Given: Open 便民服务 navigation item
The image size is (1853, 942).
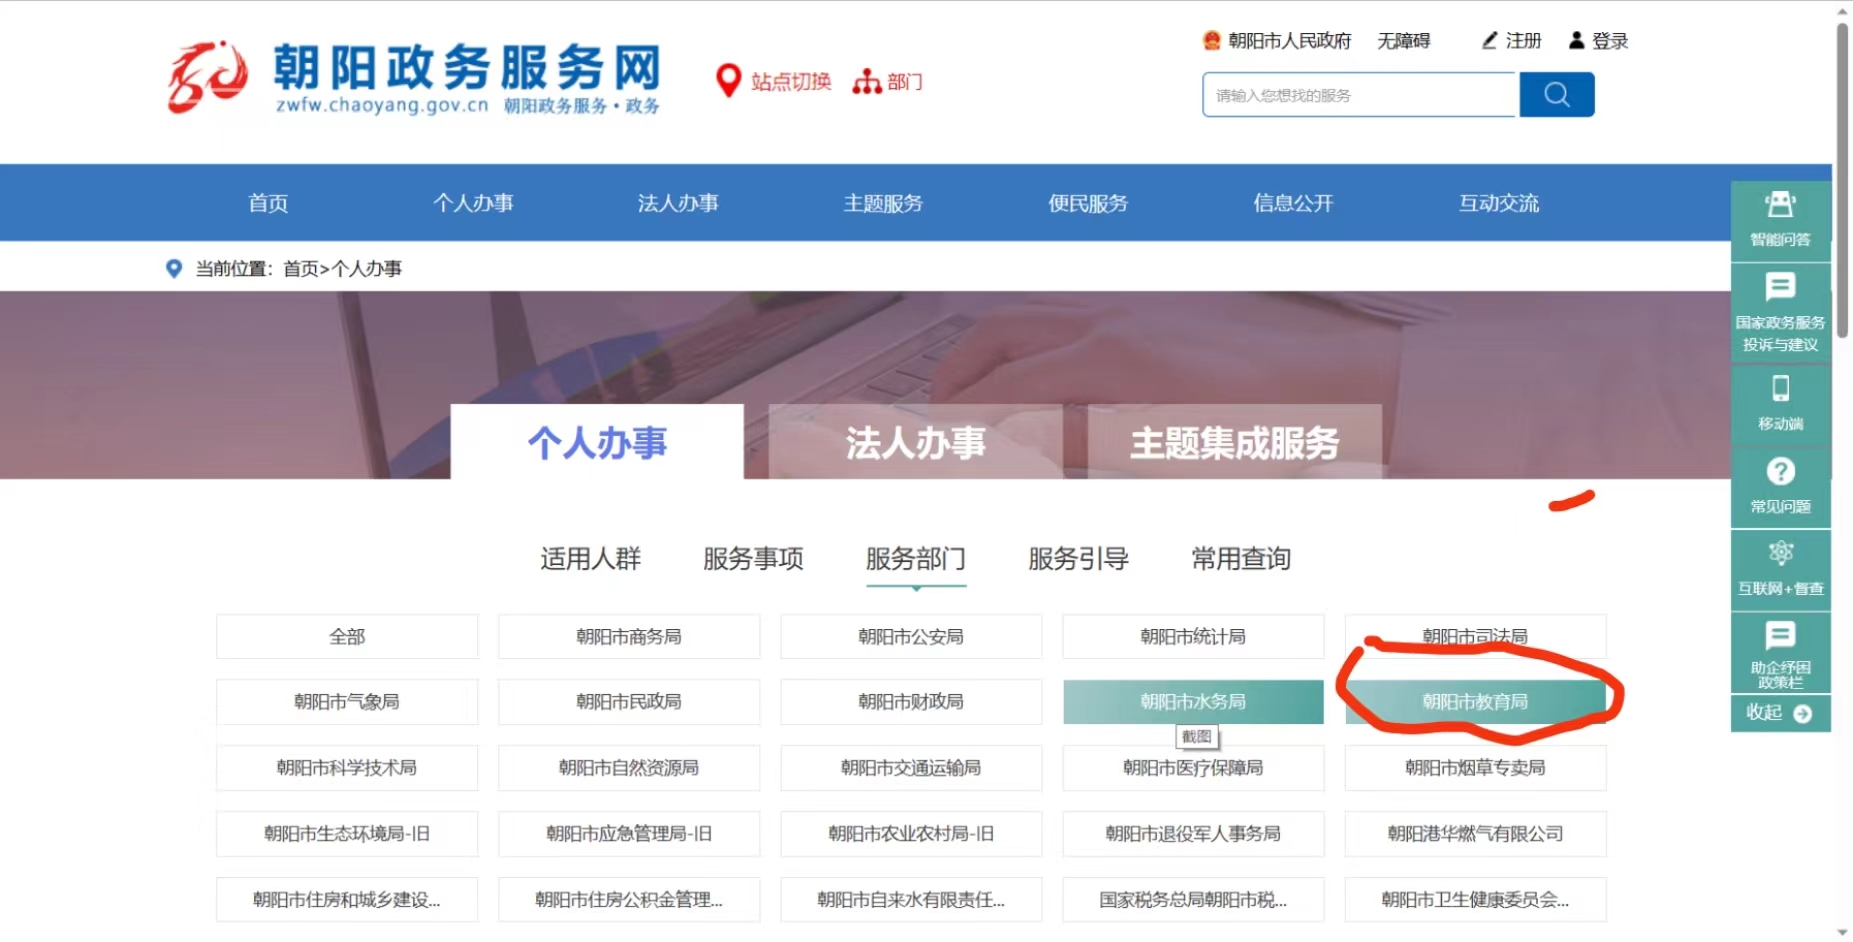Looking at the screenshot, I should click(1088, 203).
